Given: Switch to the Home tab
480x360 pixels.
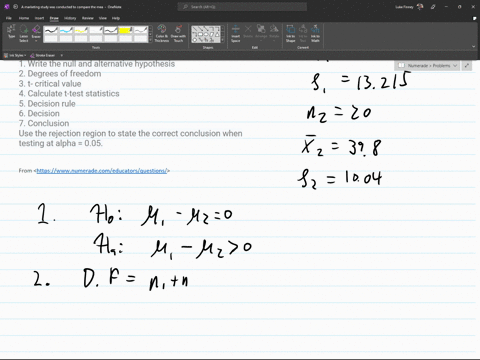Looking at the screenshot, I should pos(24,18).
